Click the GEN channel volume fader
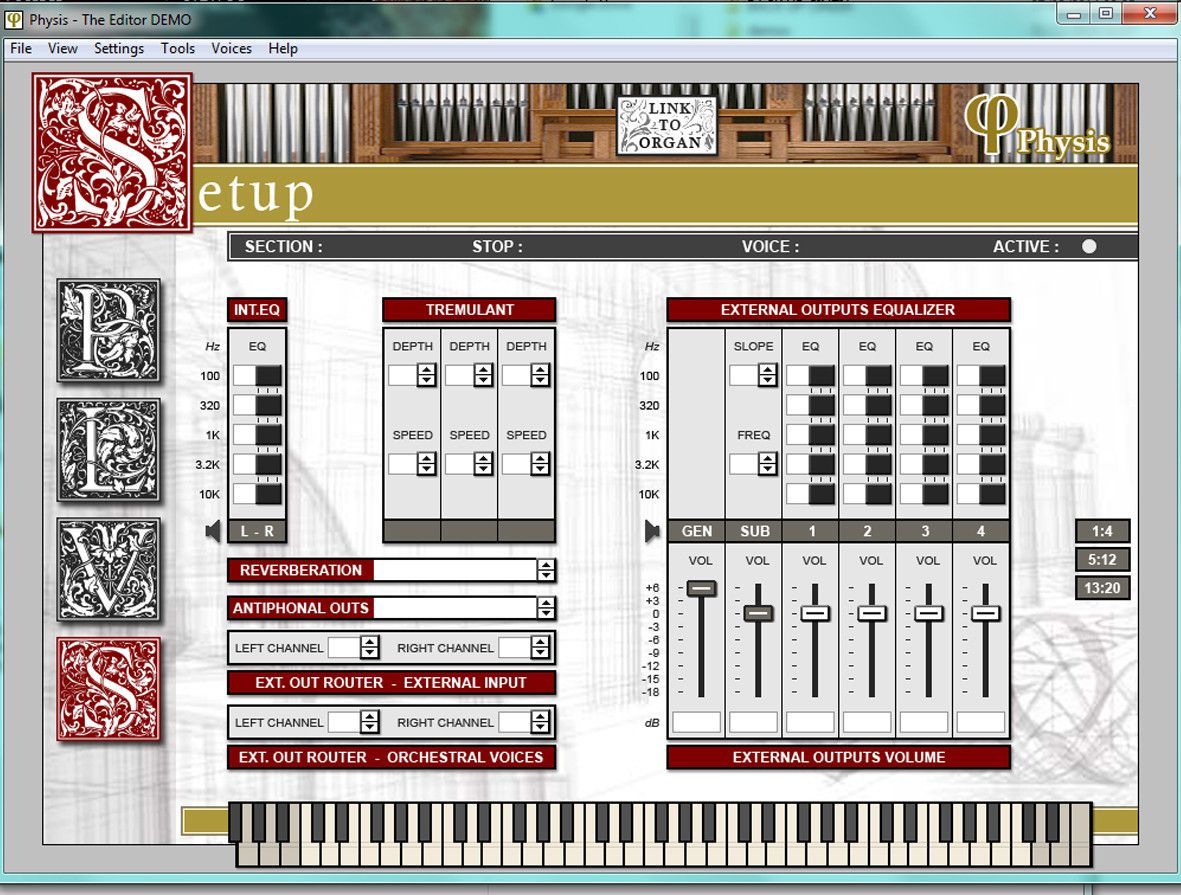 click(x=701, y=590)
